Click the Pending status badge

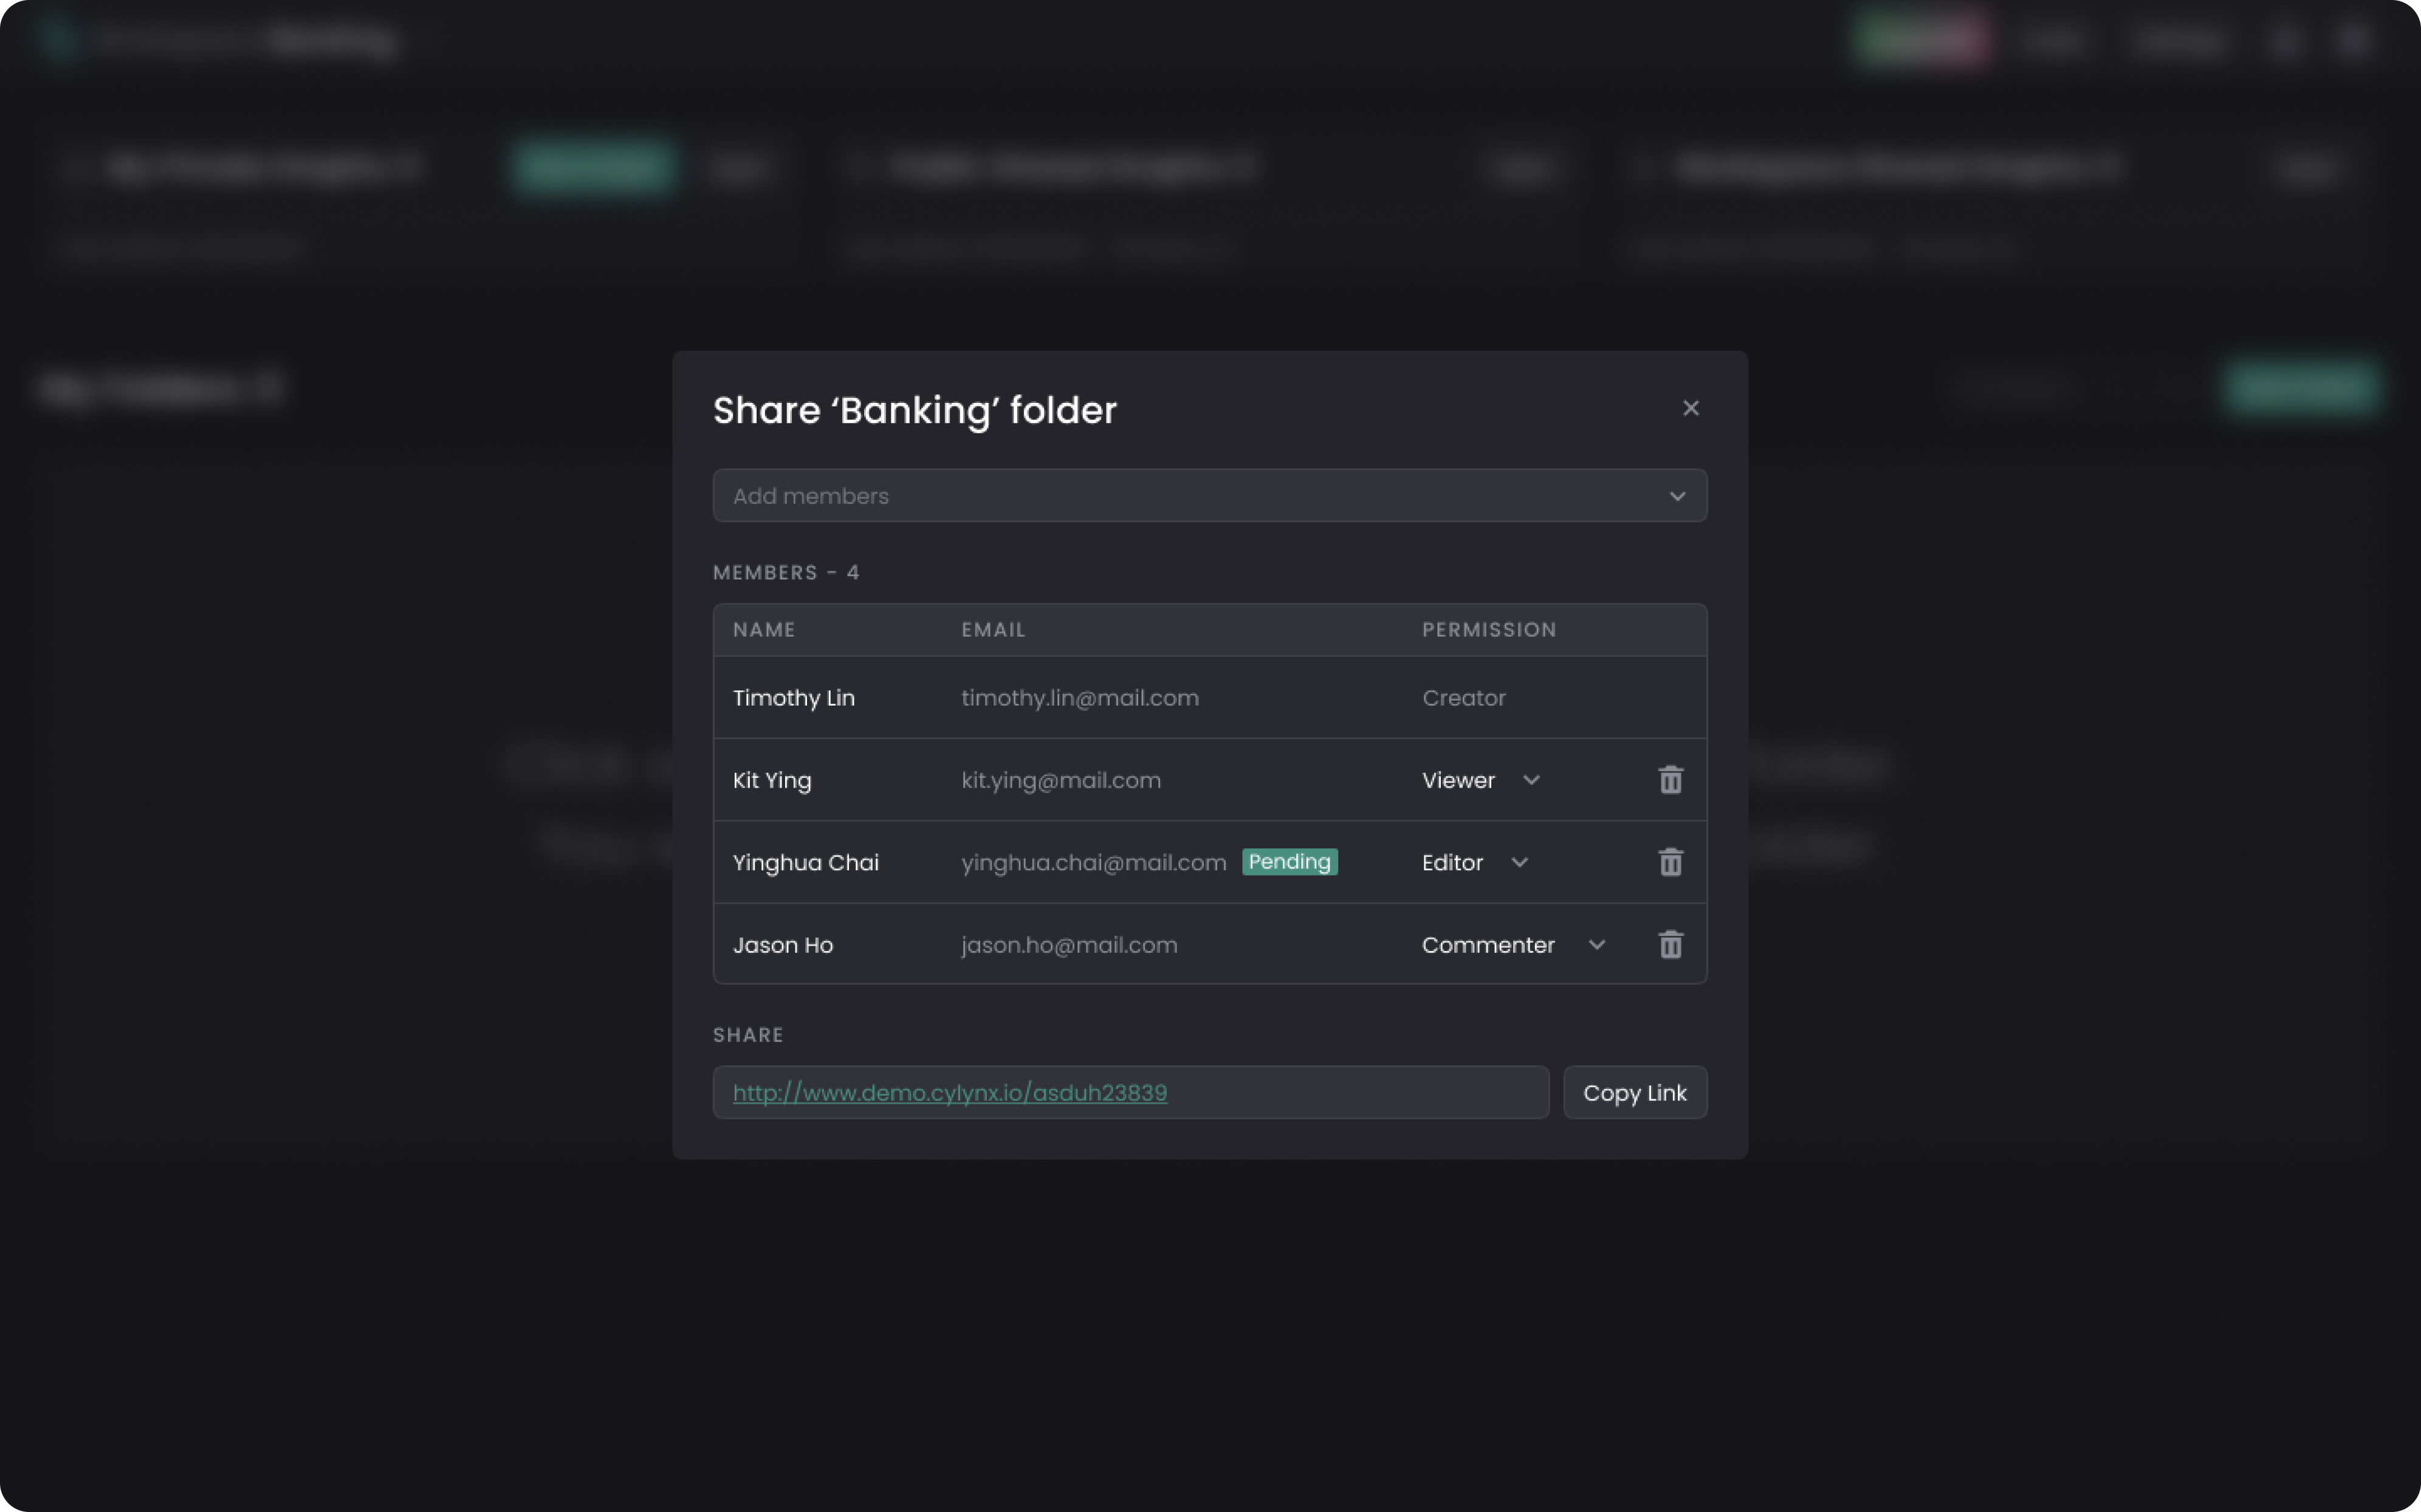[x=1290, y=861]
